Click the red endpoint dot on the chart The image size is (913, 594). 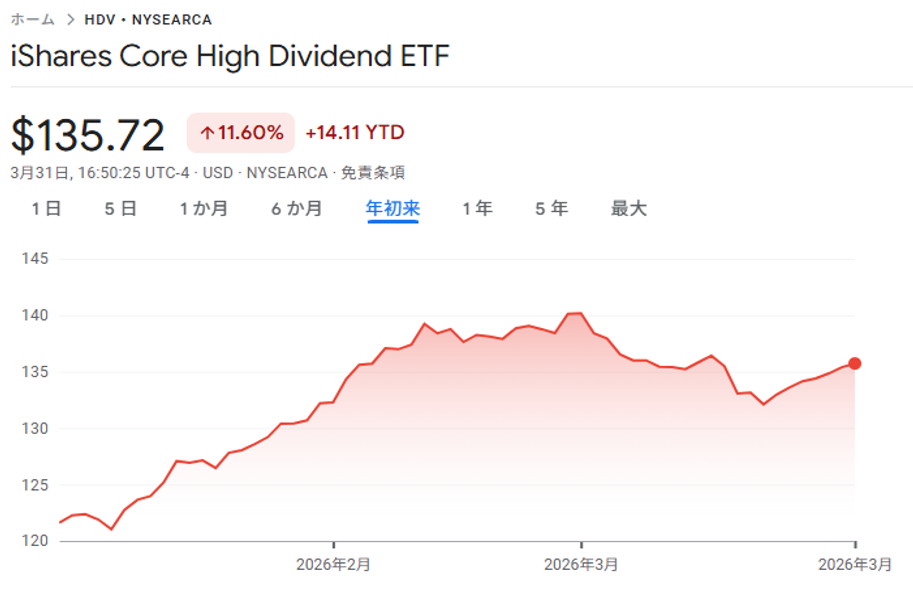tap(855, 363)
